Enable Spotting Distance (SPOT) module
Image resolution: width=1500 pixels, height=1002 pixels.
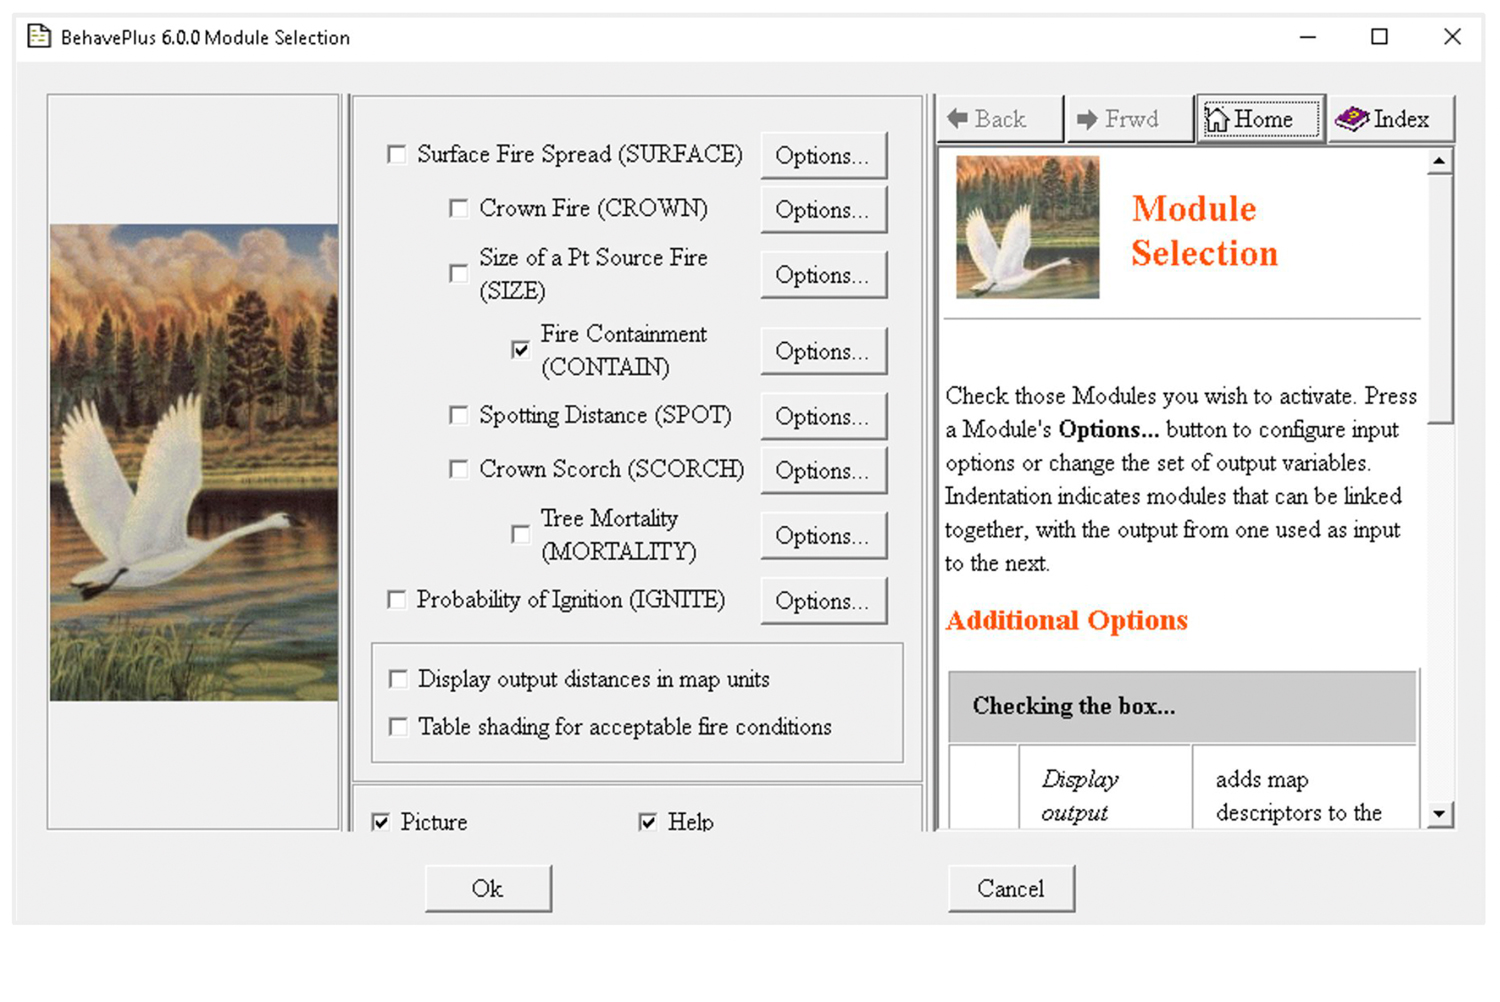click(x=459, y=415)
